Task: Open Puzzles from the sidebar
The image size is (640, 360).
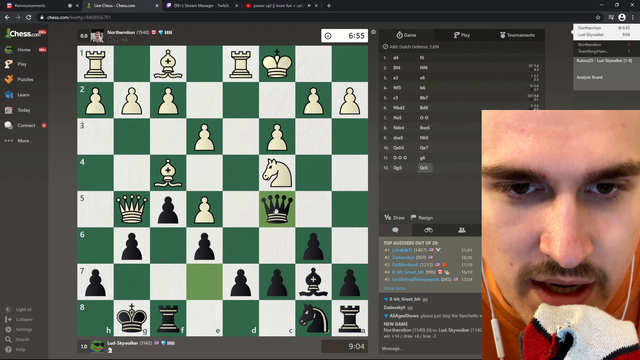Action: click(25, 79)
